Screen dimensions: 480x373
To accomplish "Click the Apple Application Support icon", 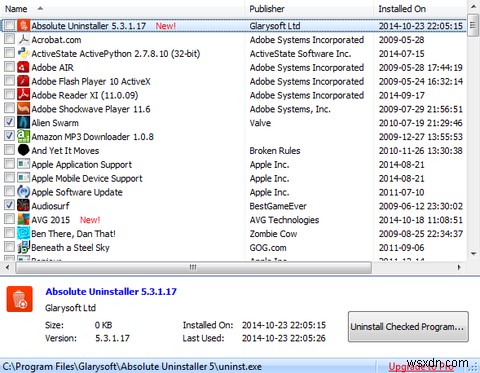I will click(23, 164).
